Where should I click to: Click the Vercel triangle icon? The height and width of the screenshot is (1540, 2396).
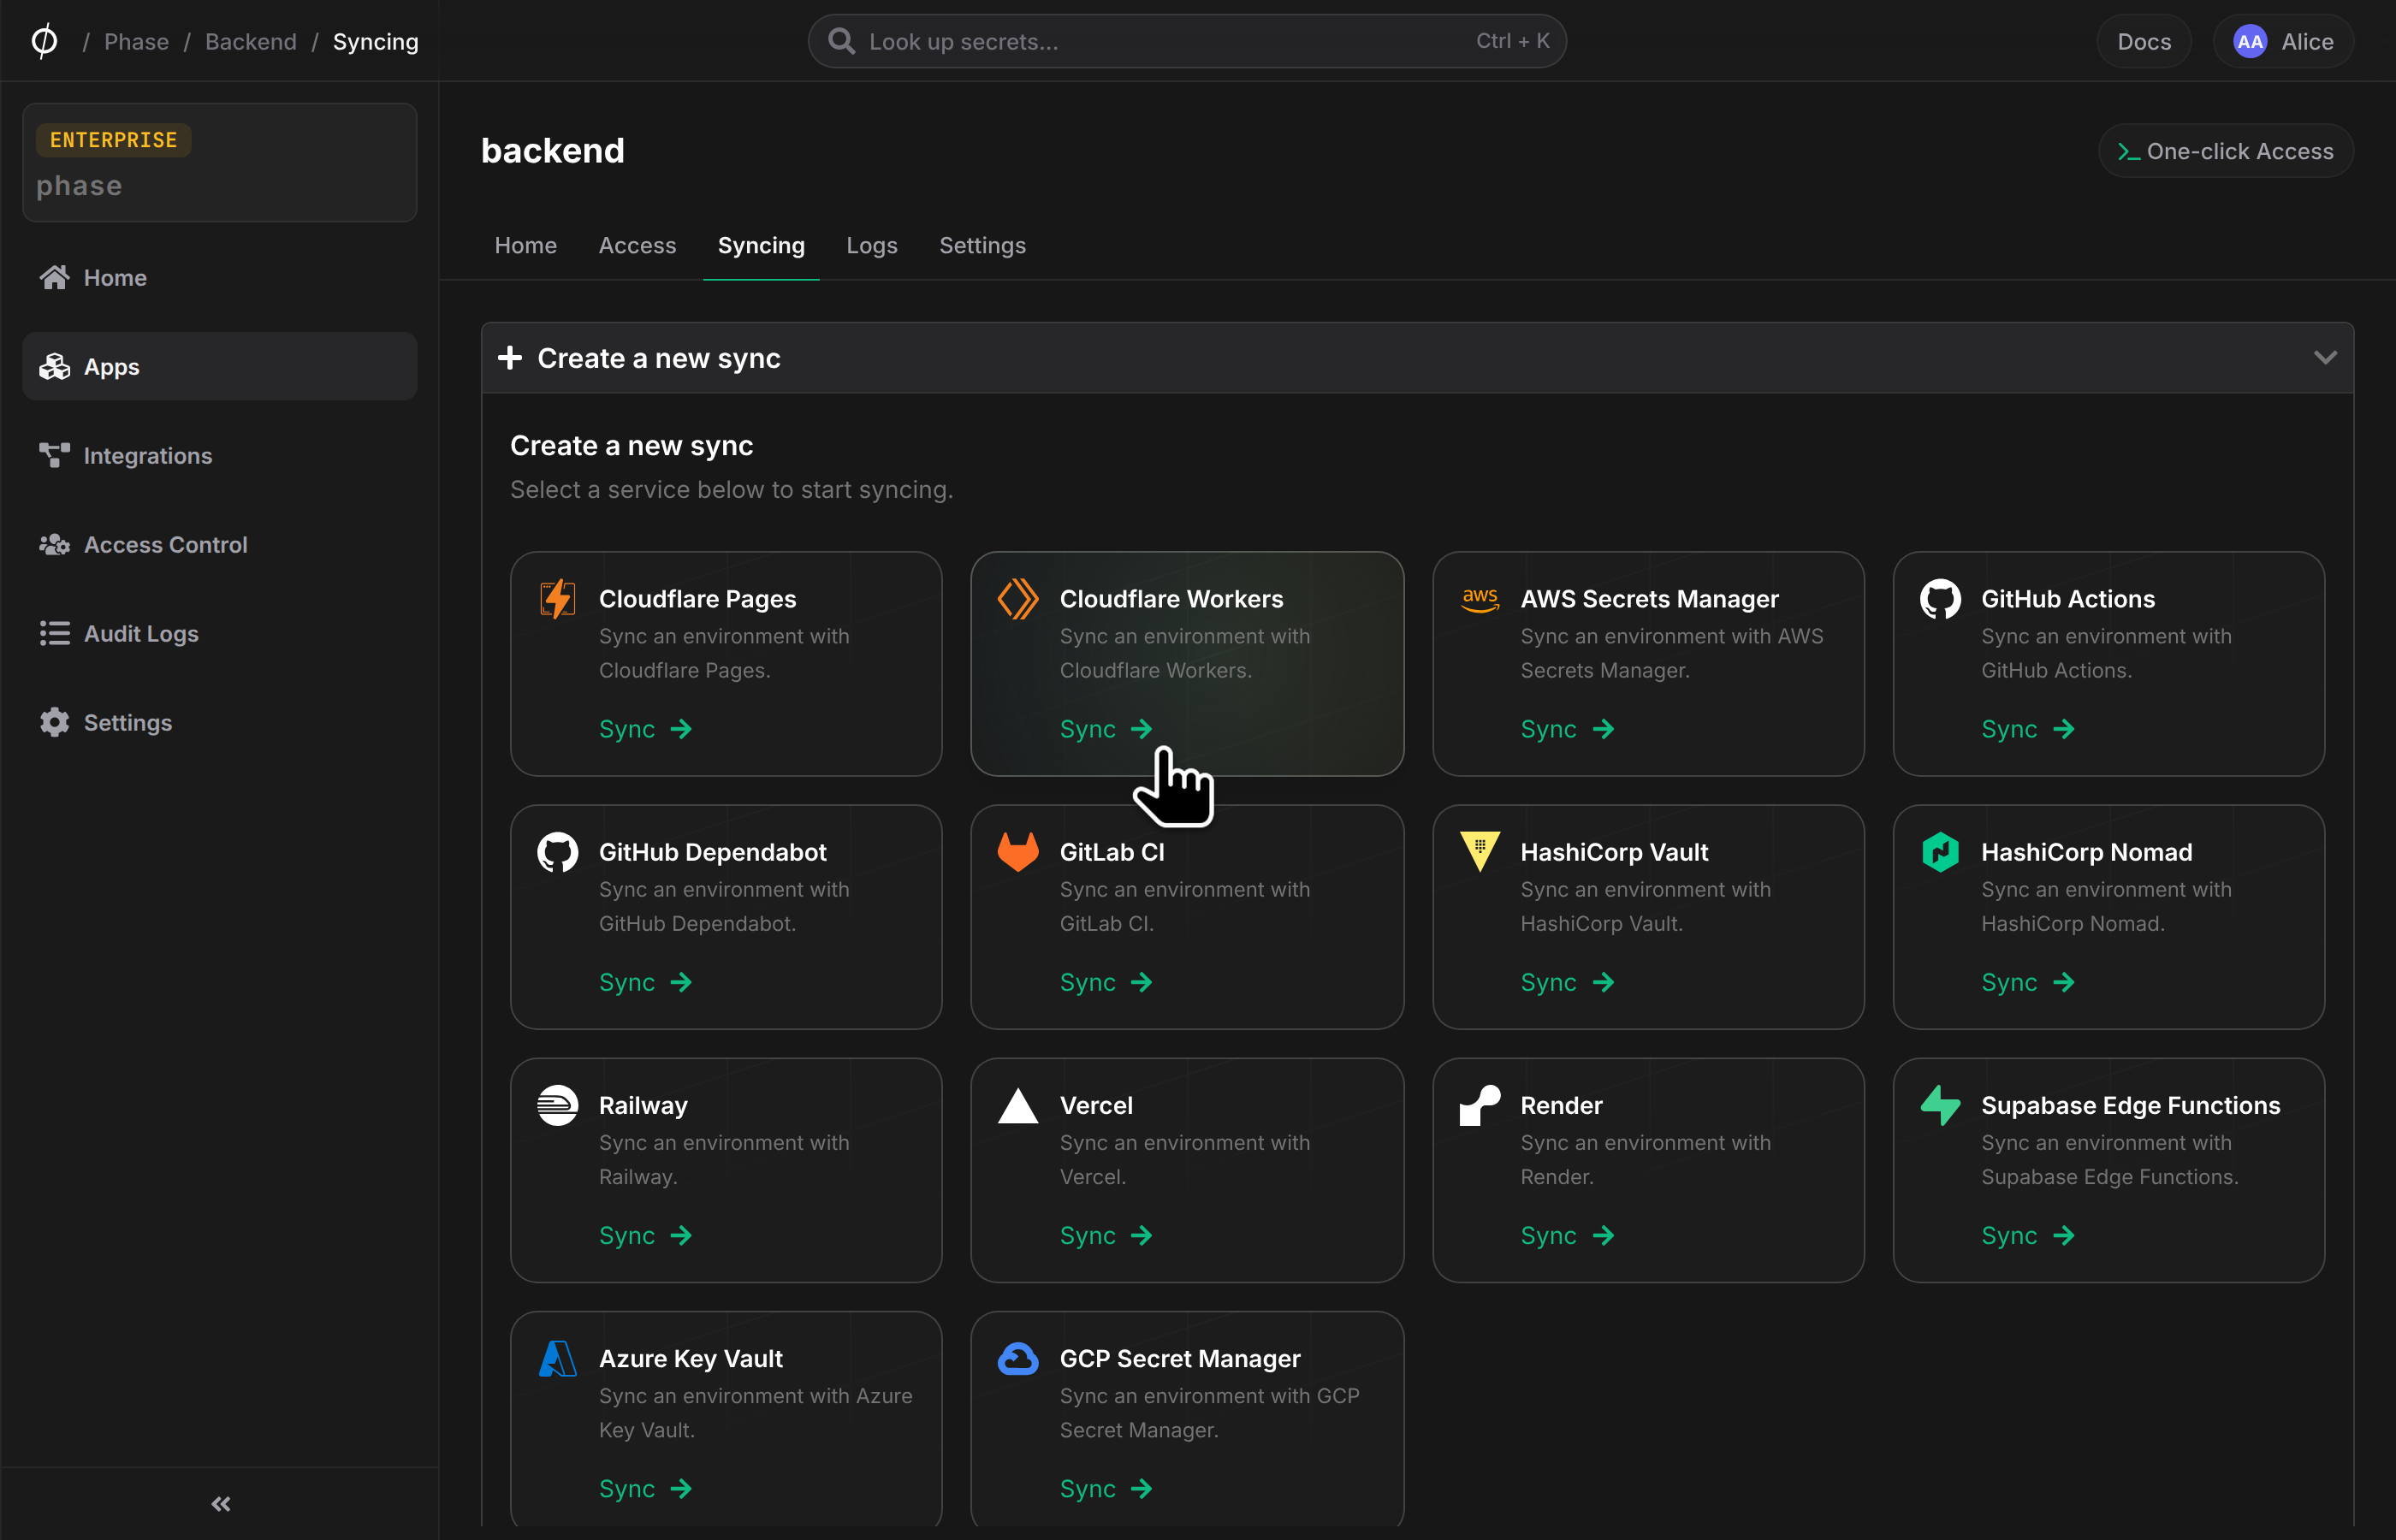point(1018,1105)
